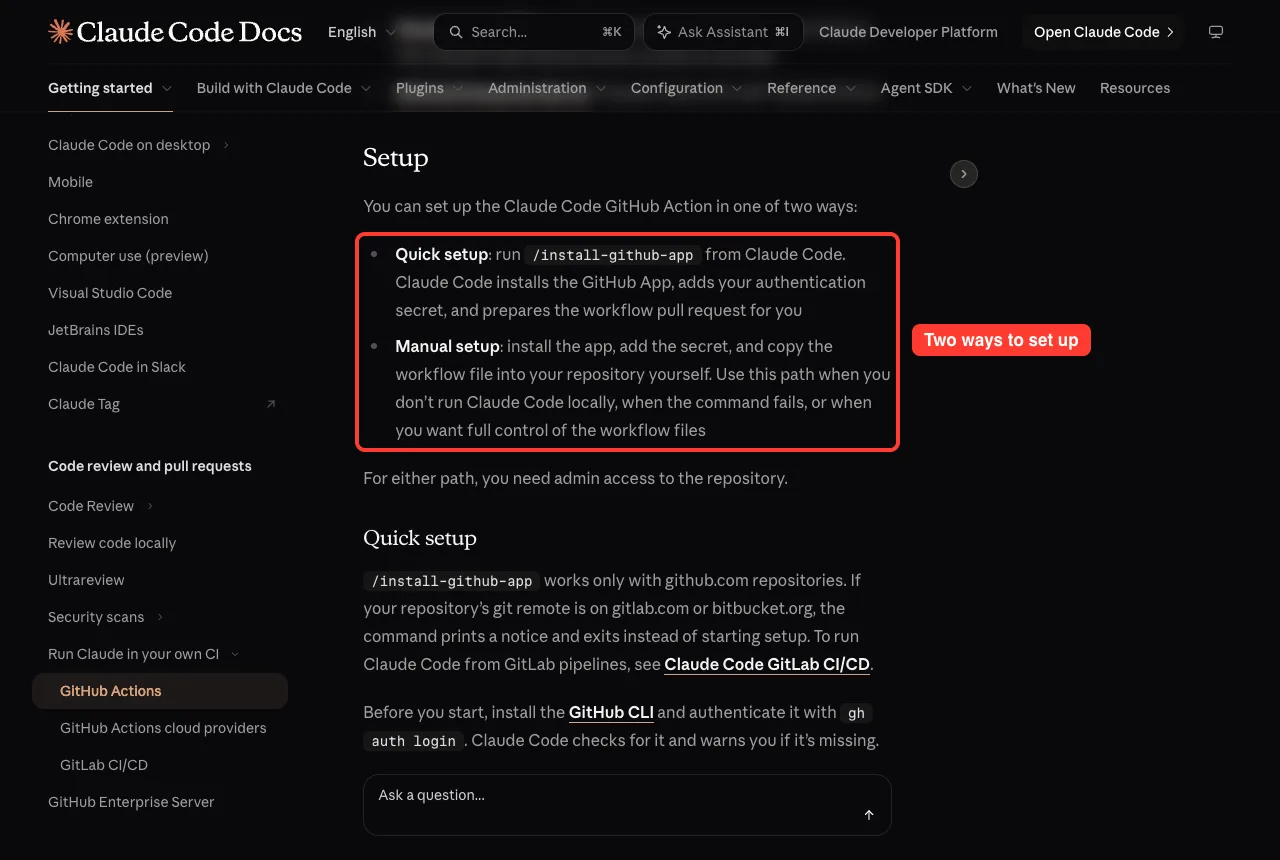Expand the Getting started menu
Image resolution: width=1280 pixels, height=860 pixels.
tap(110, 88)
